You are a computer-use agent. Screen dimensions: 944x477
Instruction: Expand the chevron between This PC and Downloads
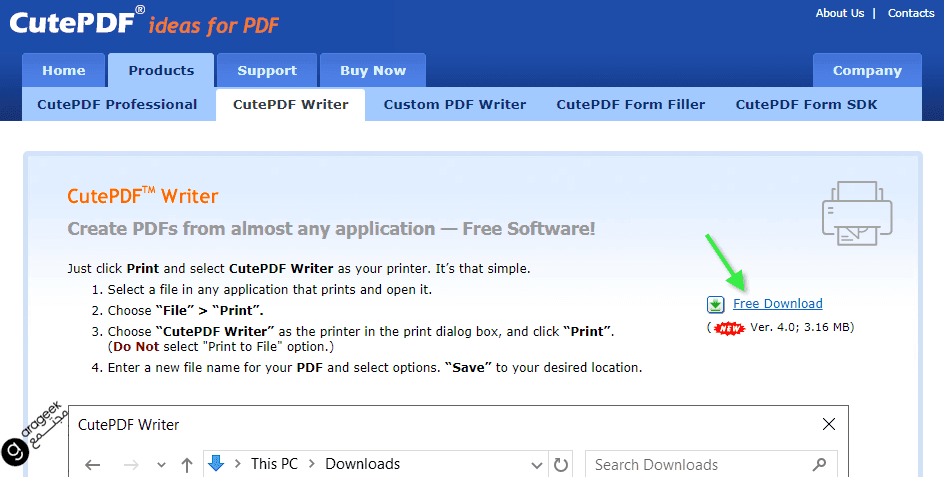[312, 464]
